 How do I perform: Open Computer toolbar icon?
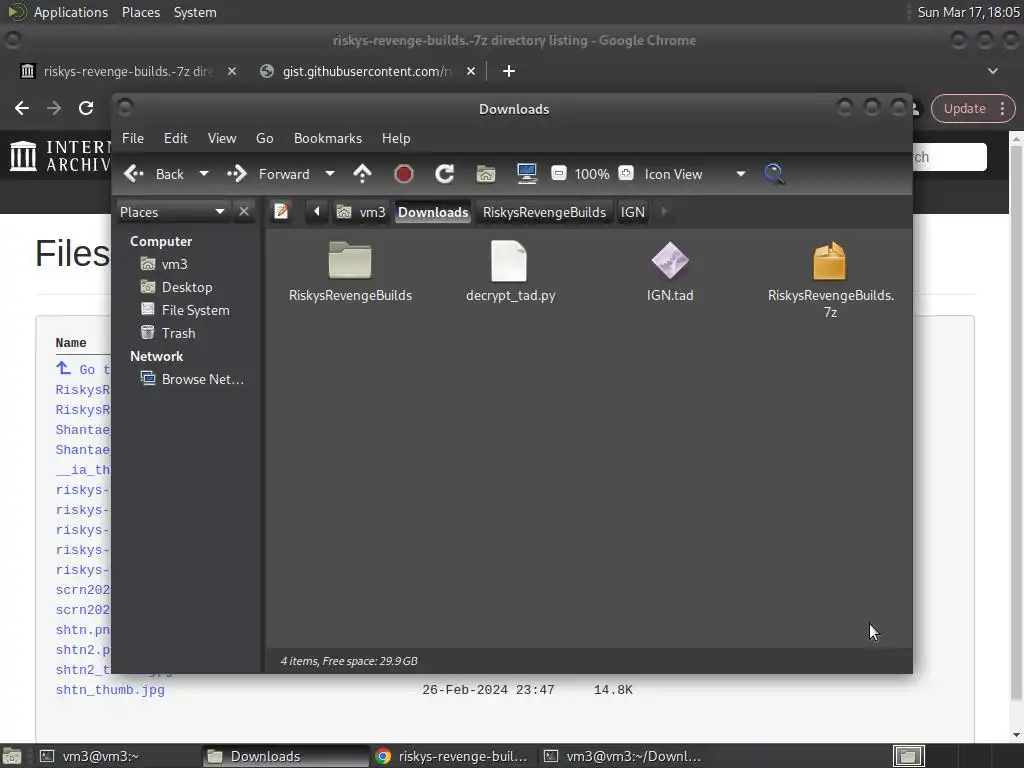click(x=526, y=174)
